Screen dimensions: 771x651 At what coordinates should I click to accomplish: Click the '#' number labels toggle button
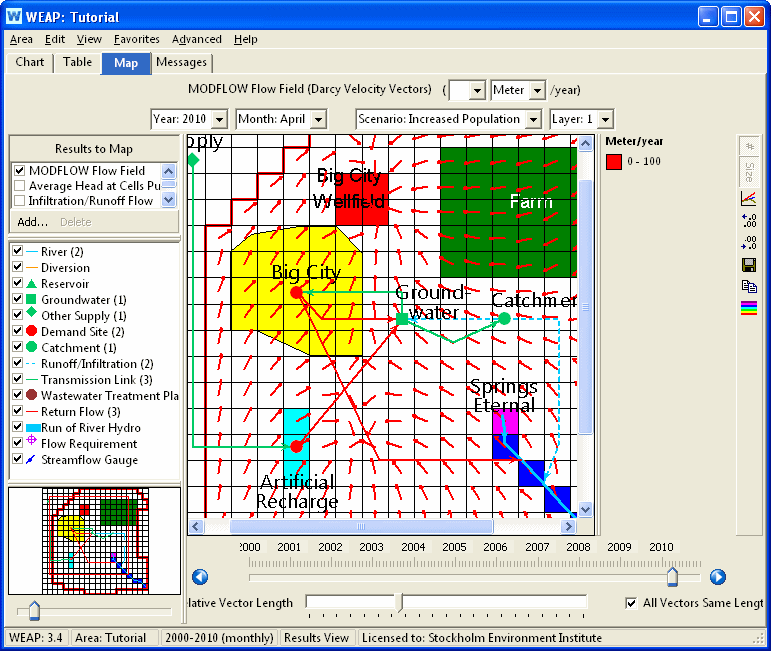pos(749,146)
